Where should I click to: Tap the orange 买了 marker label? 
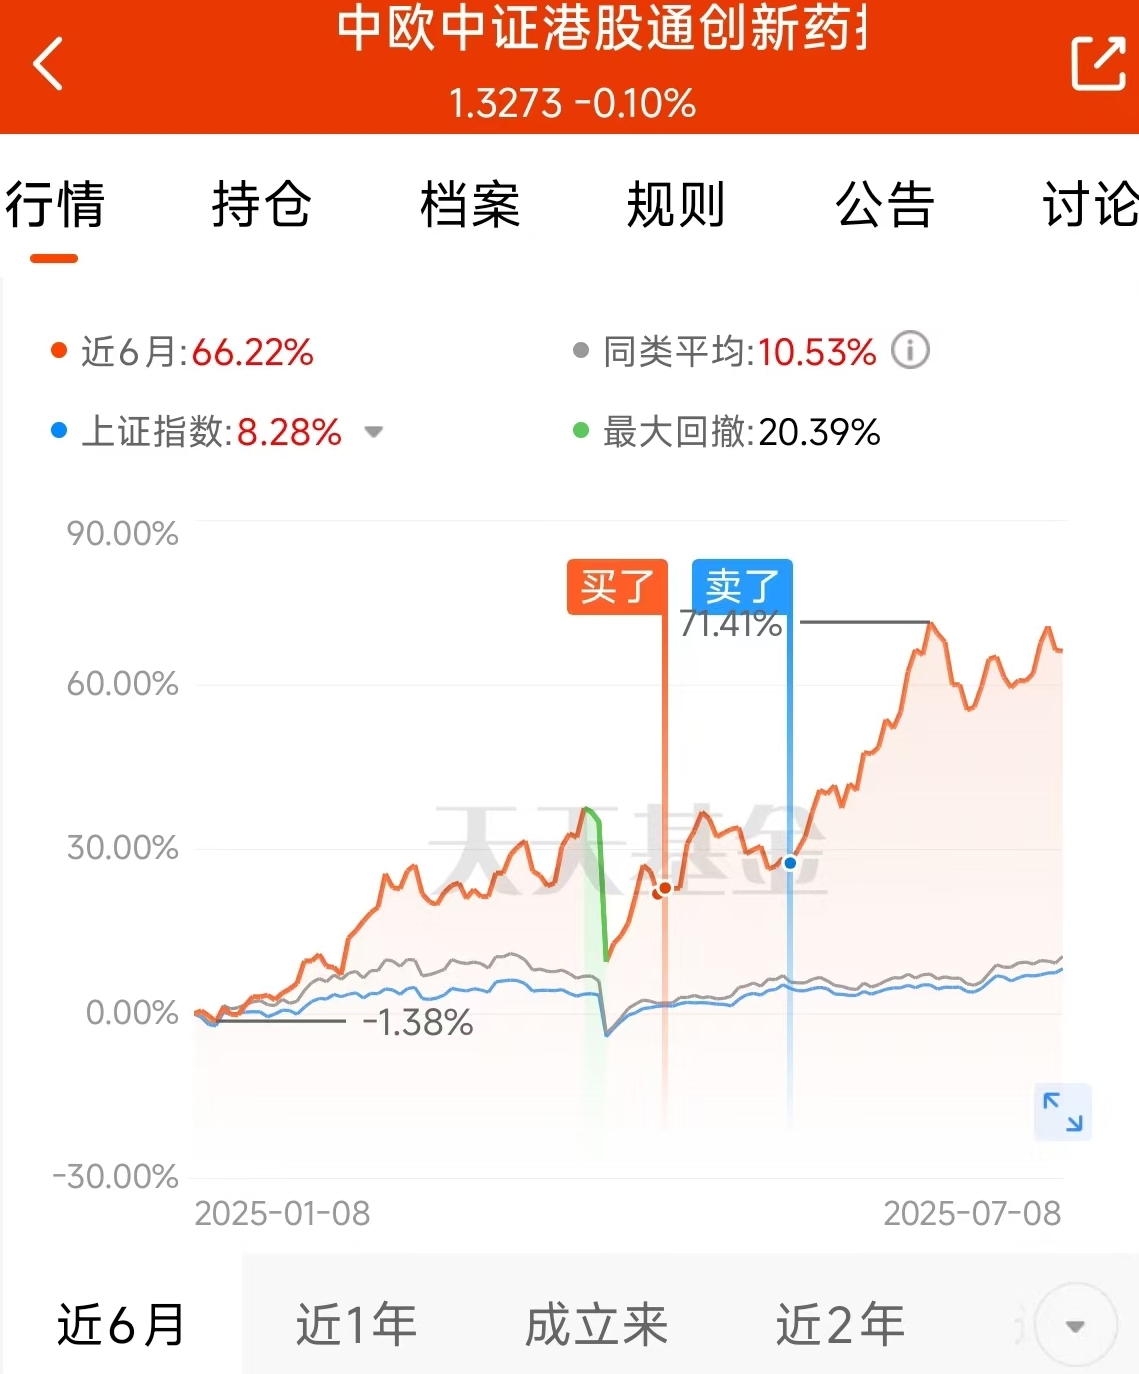pyautogui.click(x=617, y=586)
